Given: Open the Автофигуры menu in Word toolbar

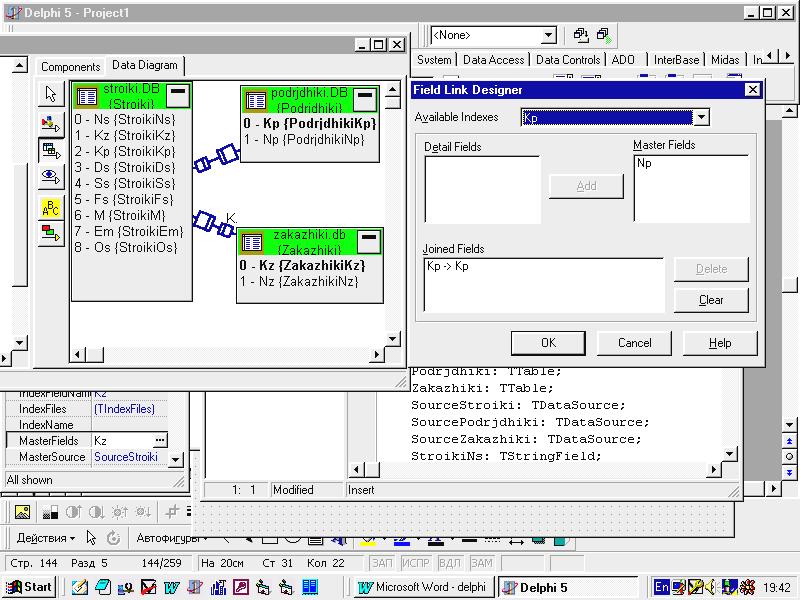Looking at the screenshot, I should [171, 538].
